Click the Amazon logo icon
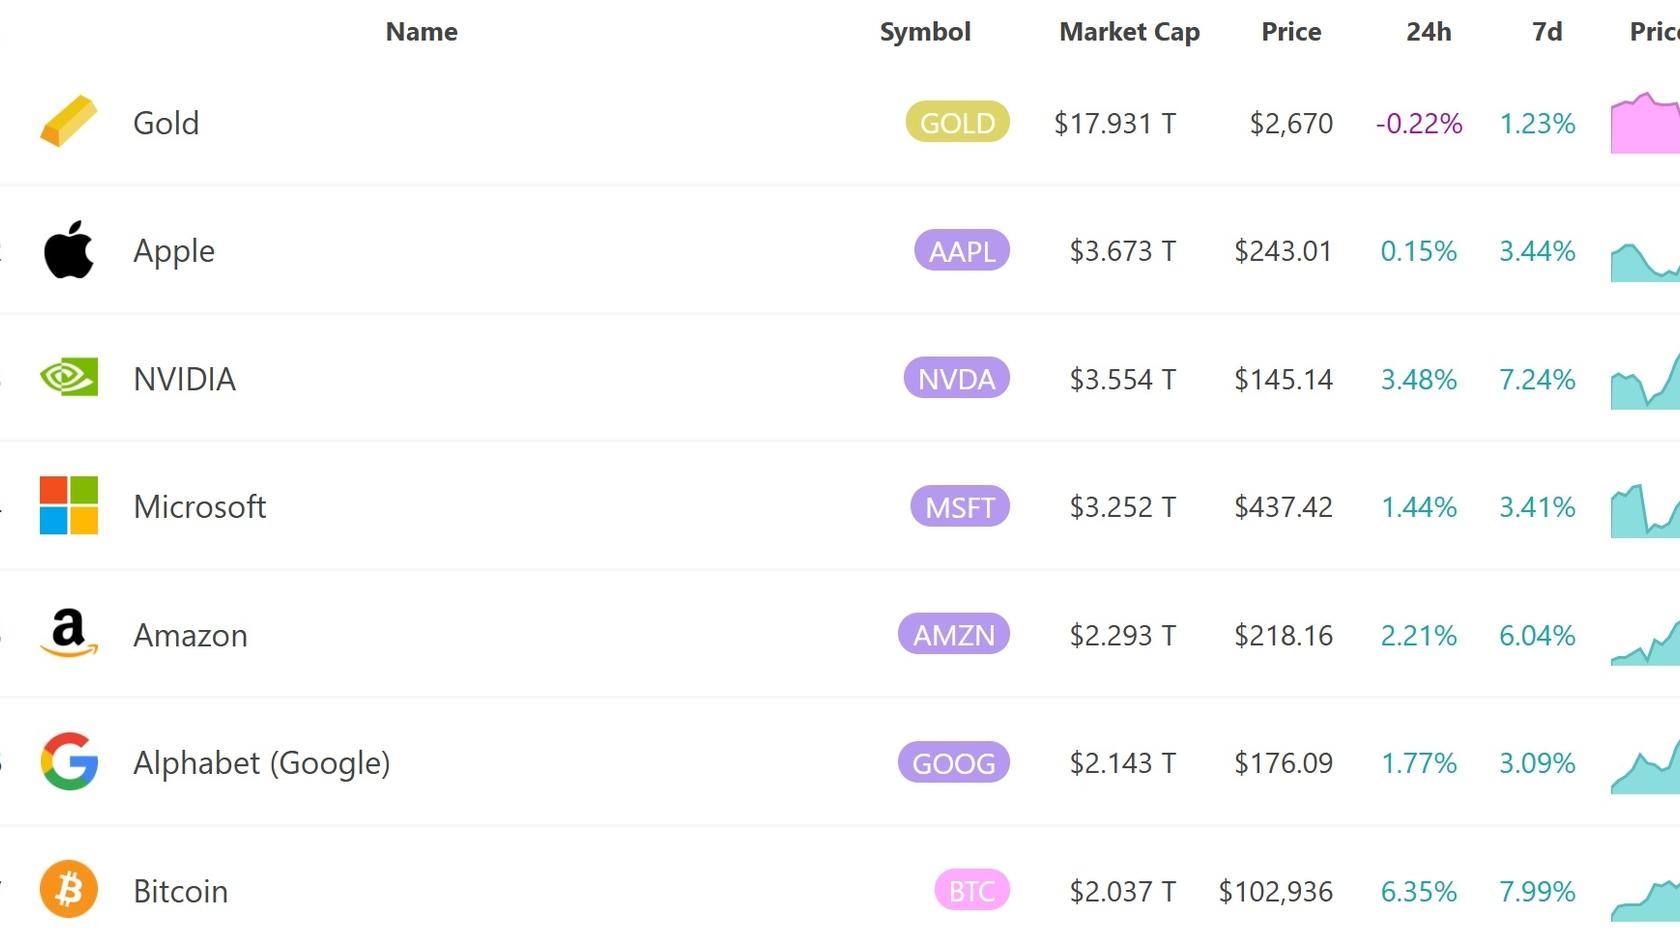The height and width of the screenshot is (944, 1680). (x=69, y=633)
